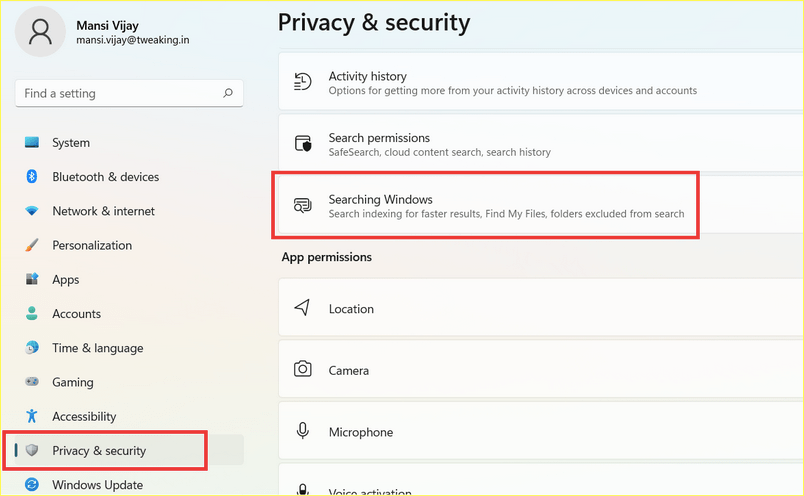This screenshot has width=804, height=496.
Task: Select Personalization in sidebar
Action: pos(129,245)
